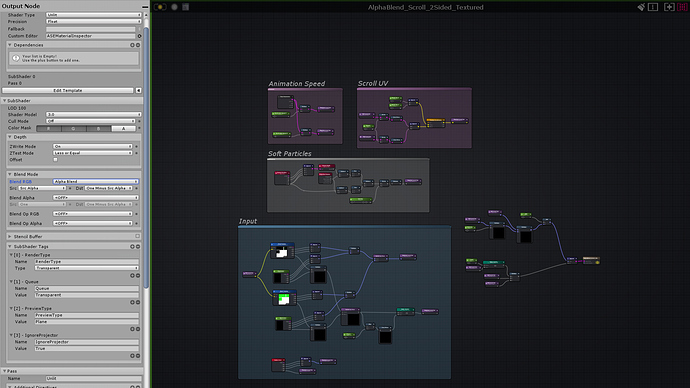Image resolution: width=690 pixels, height=388 pixels.
Task: Click the Output Node panel vertical scrollbar
Action: coord(146,158)
